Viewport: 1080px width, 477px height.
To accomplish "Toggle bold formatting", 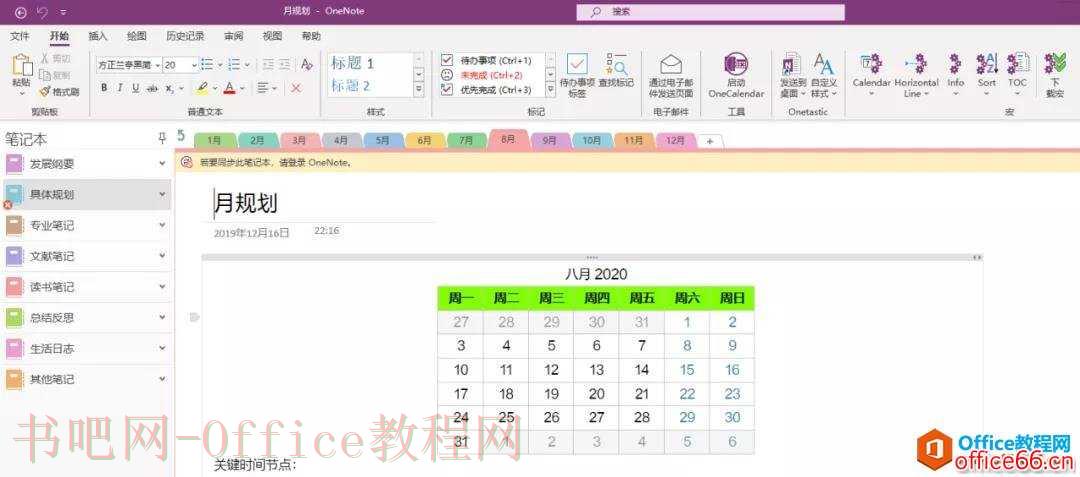I will point(104,88).
